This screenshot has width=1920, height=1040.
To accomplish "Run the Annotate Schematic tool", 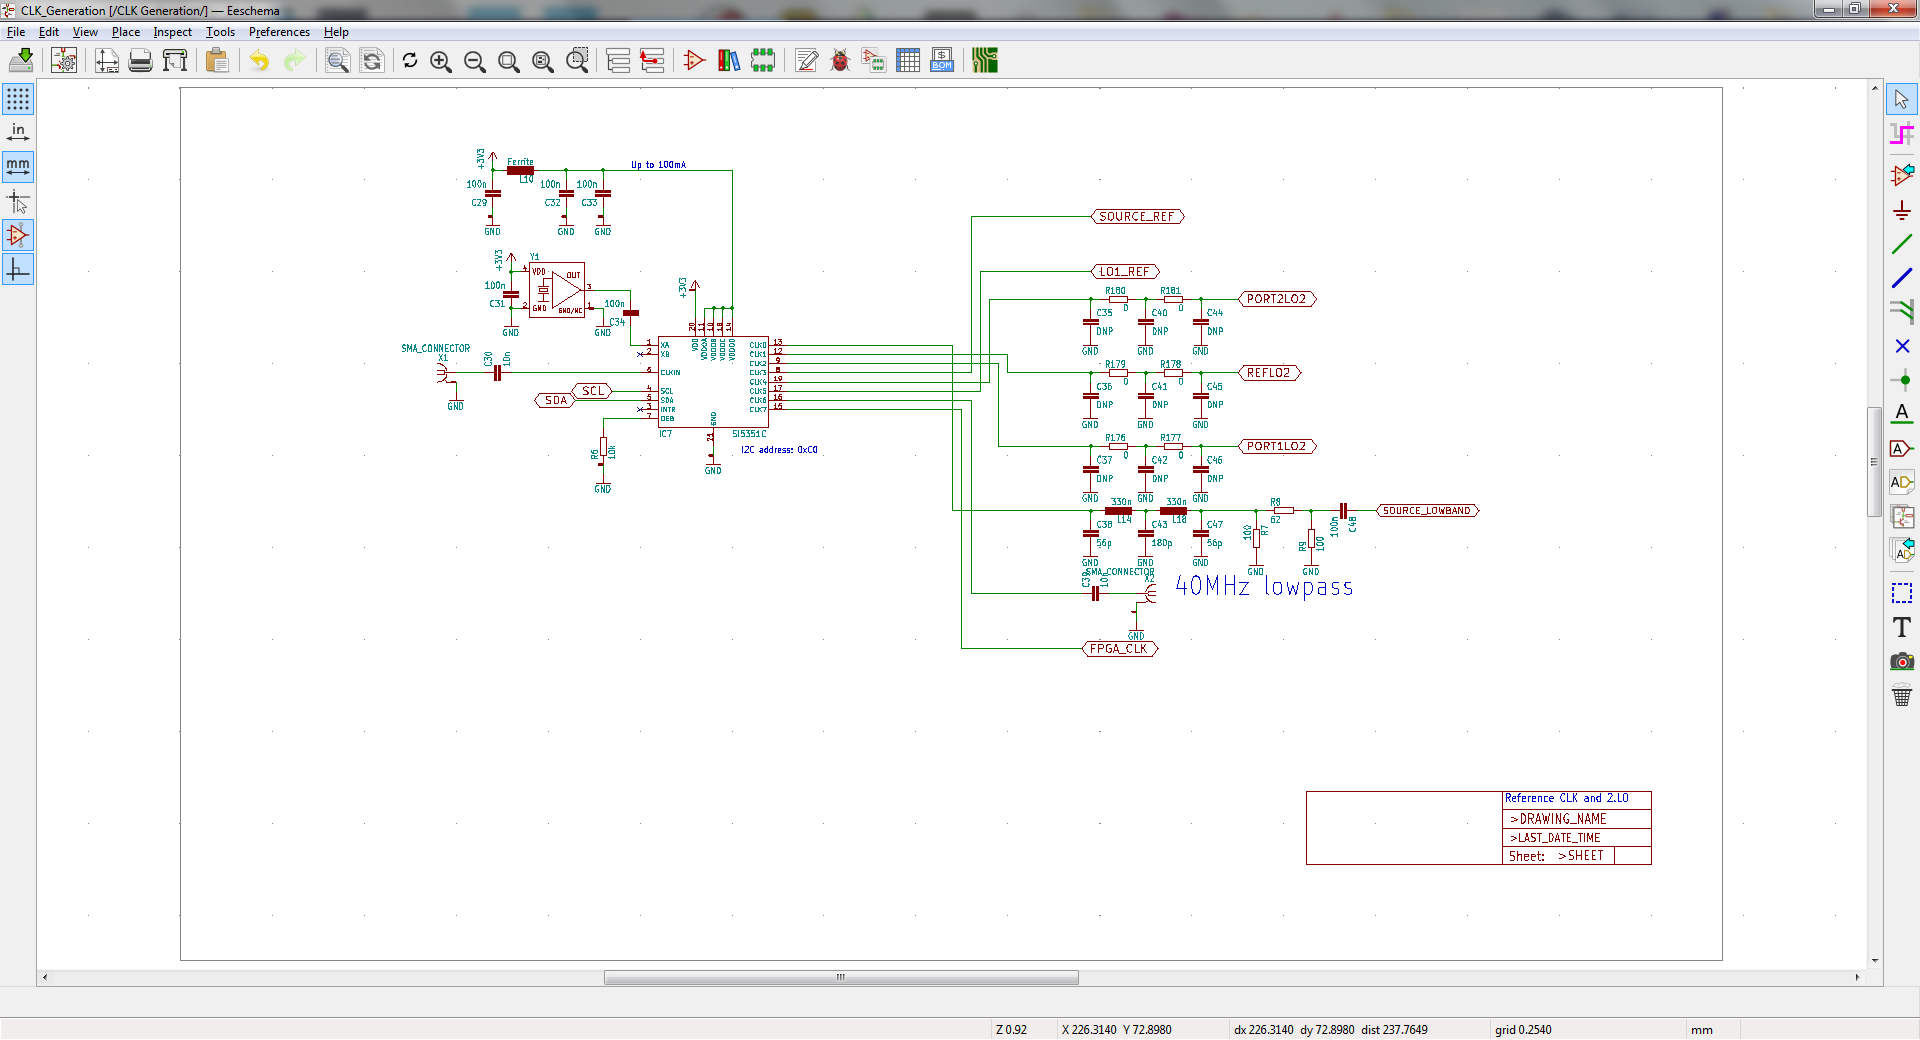I will pyautogui.click(x=805, y=60).
